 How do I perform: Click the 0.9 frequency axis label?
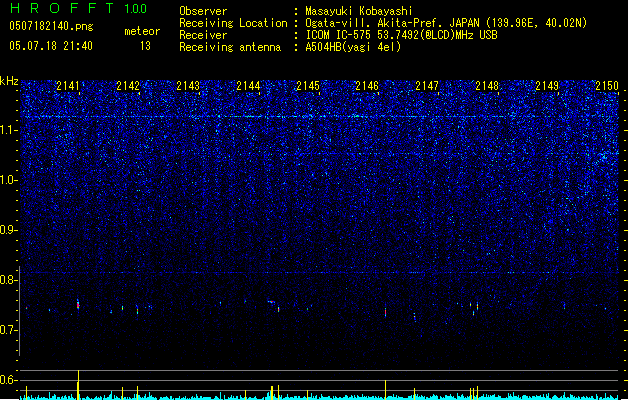coord(9,230)
